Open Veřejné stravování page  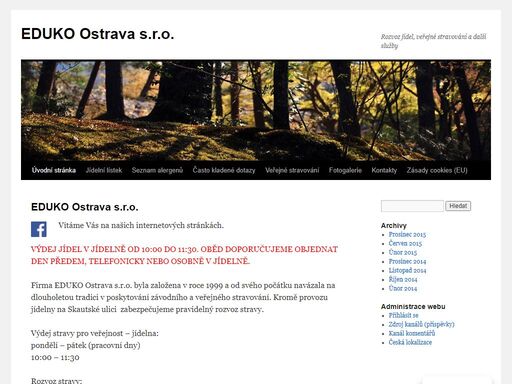pos(292,170)
